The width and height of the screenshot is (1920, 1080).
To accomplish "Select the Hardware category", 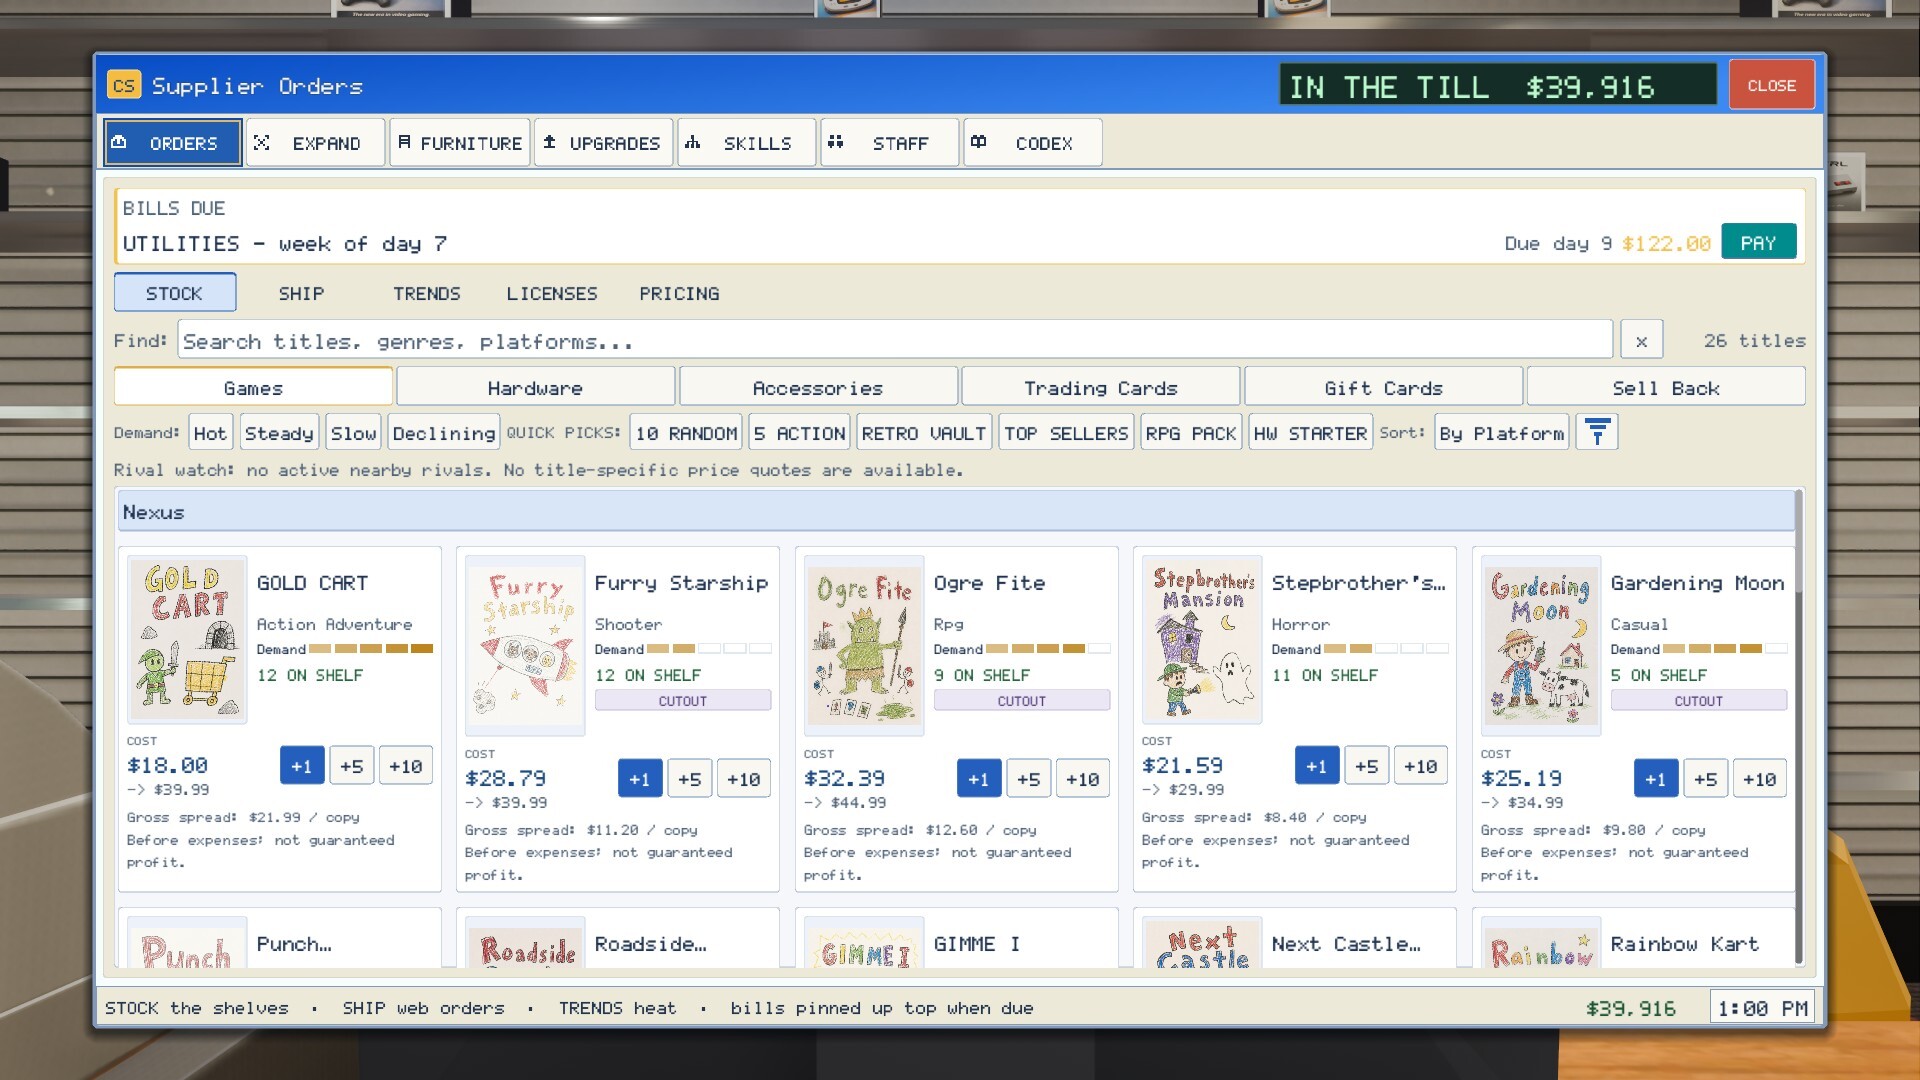I will 535,388.
